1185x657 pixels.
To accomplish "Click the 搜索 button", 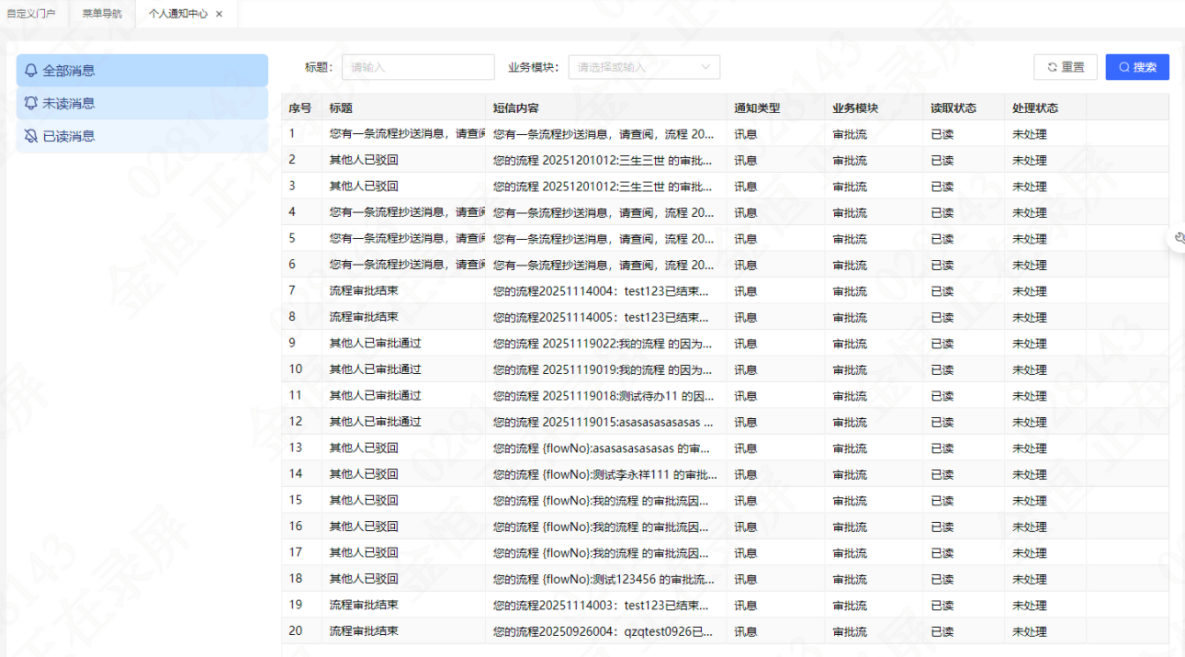I will (1137, 67).
